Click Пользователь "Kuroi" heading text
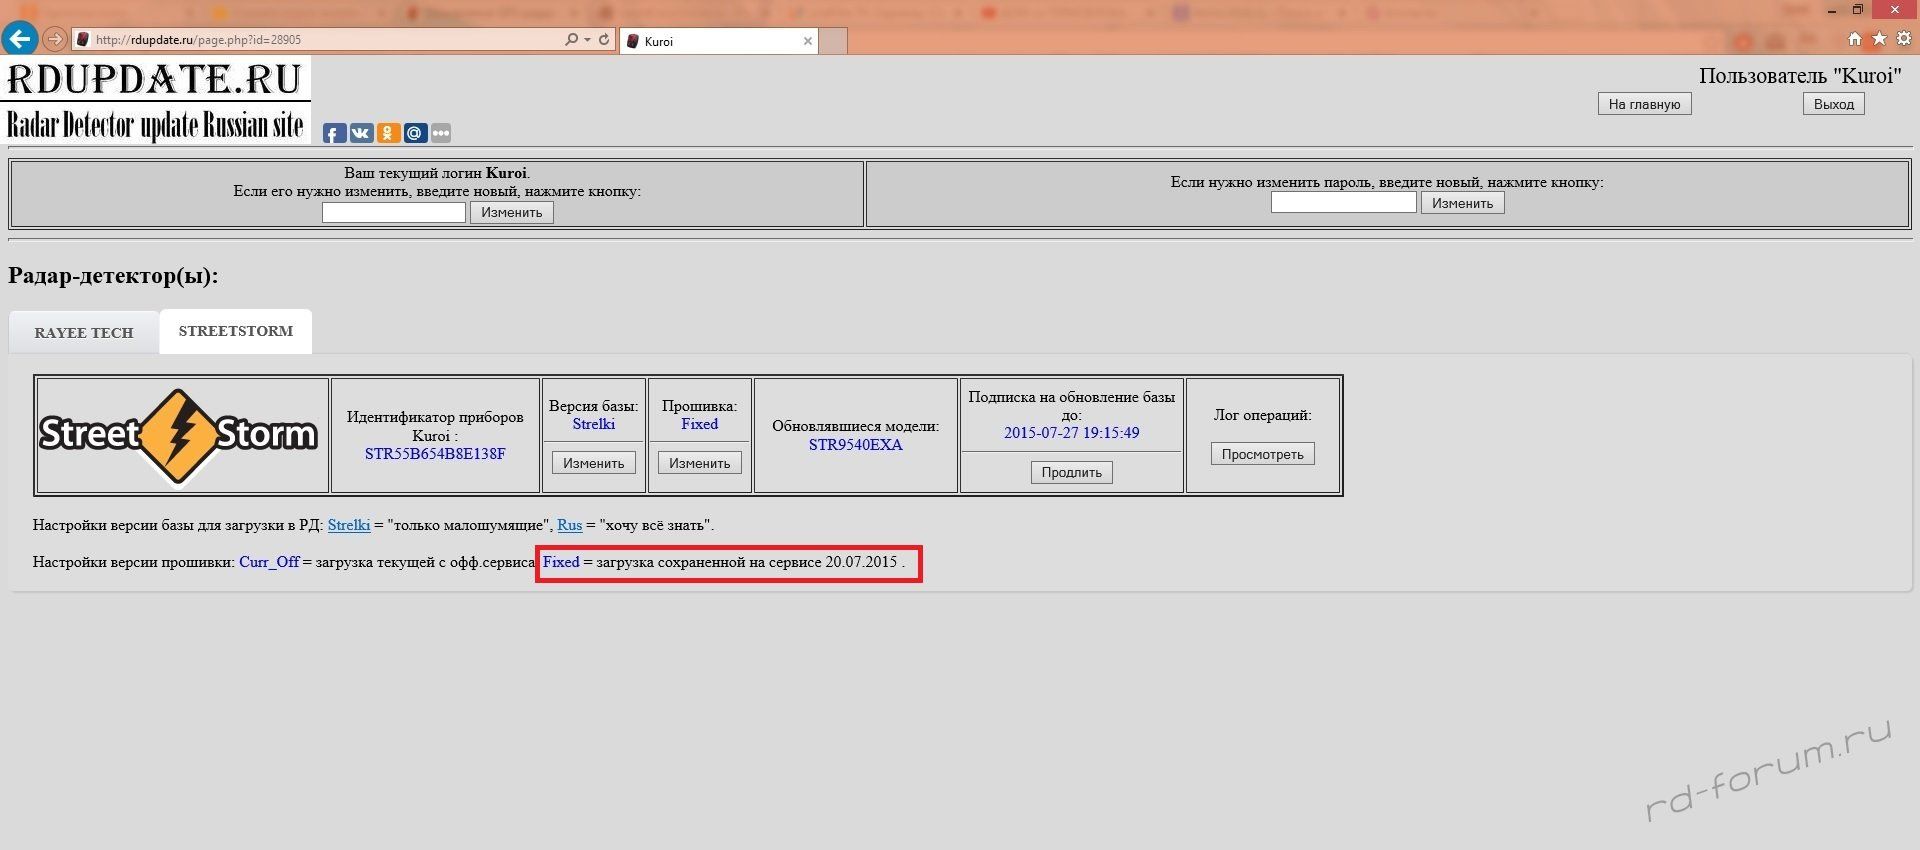The height and width of the screenshot is (850, 1920). [x=1800, y=76]
